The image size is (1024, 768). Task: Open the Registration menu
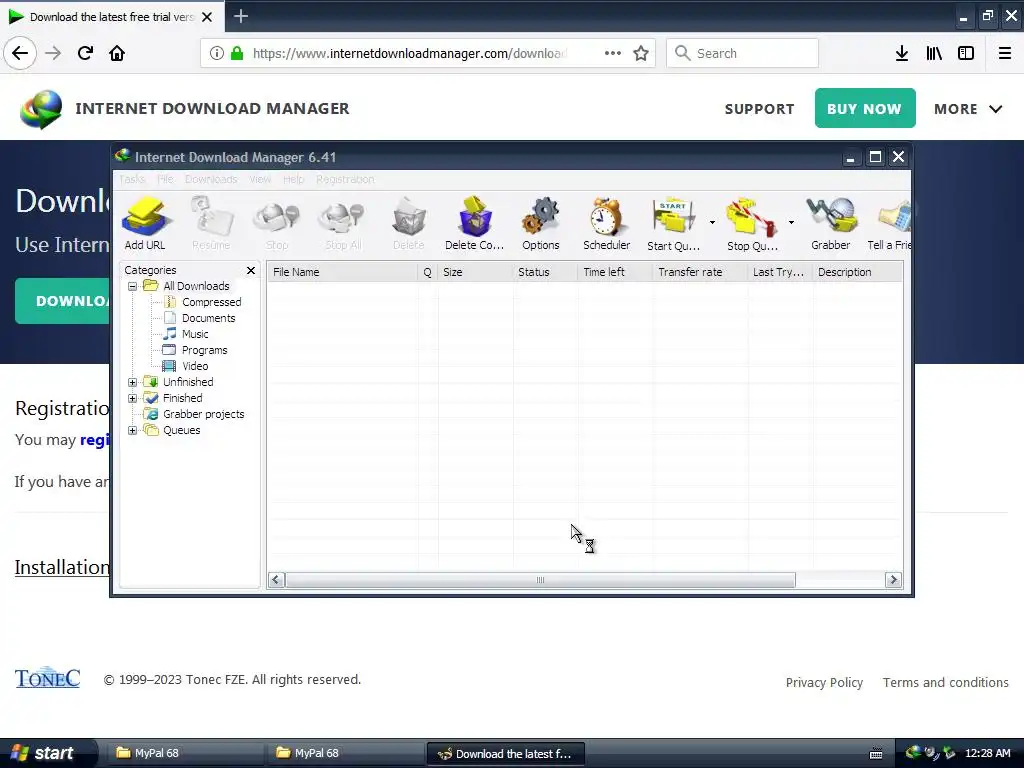coord(345,179)
